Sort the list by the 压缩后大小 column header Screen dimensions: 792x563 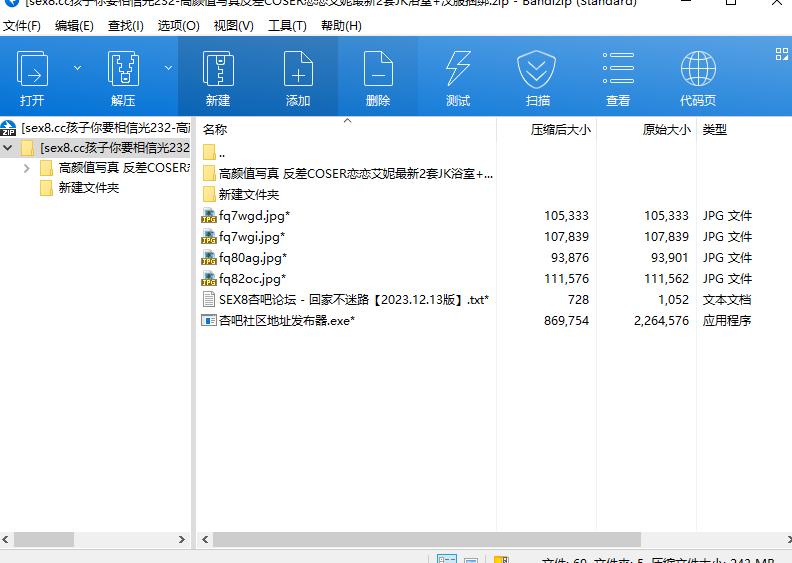(560, 130)
